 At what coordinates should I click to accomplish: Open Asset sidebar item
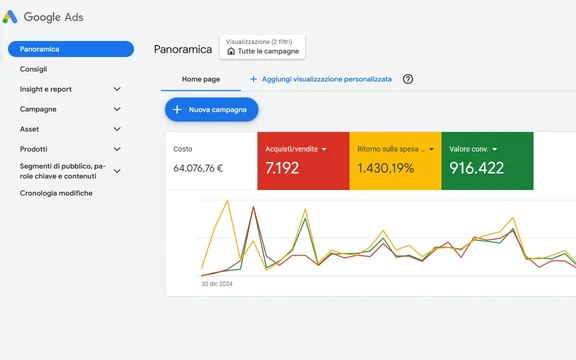[29, 129]
